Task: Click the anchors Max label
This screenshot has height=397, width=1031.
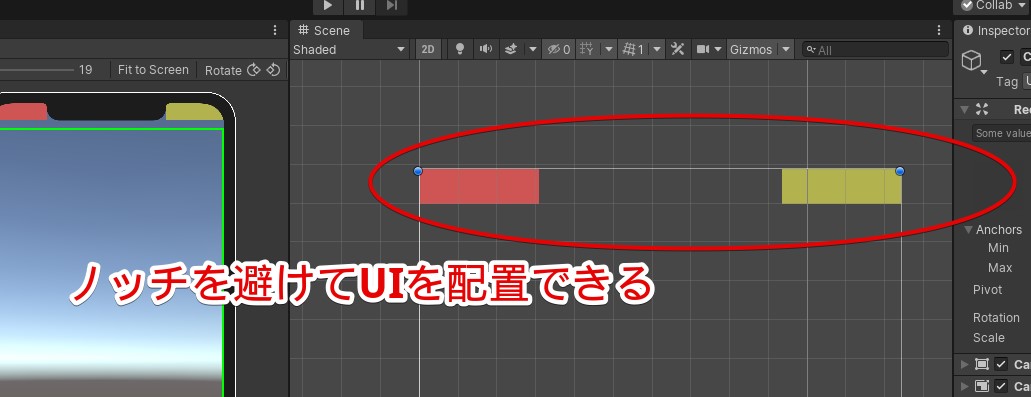Action: (x=1000, y=268)
